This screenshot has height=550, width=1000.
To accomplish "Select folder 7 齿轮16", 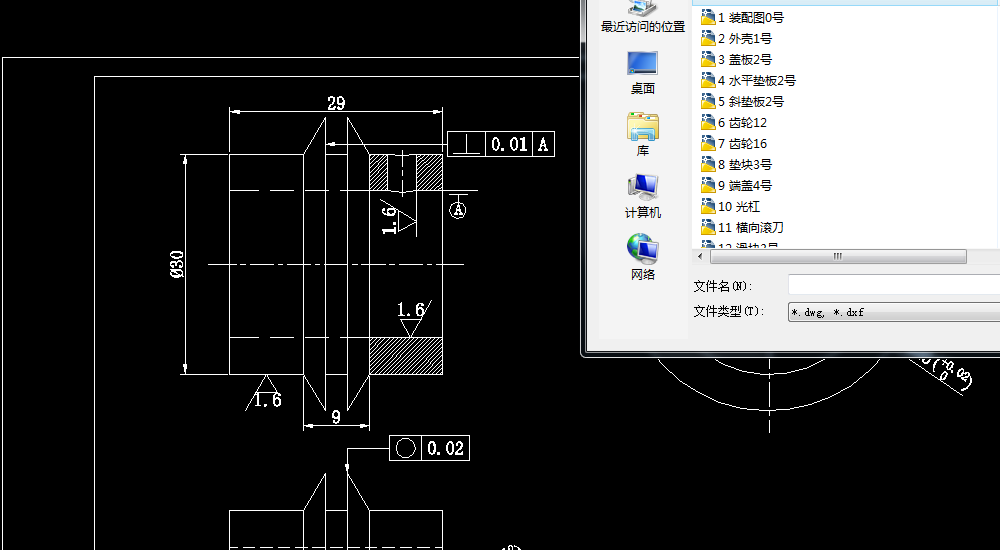I will pyautogui.click(x=734, y=144).
